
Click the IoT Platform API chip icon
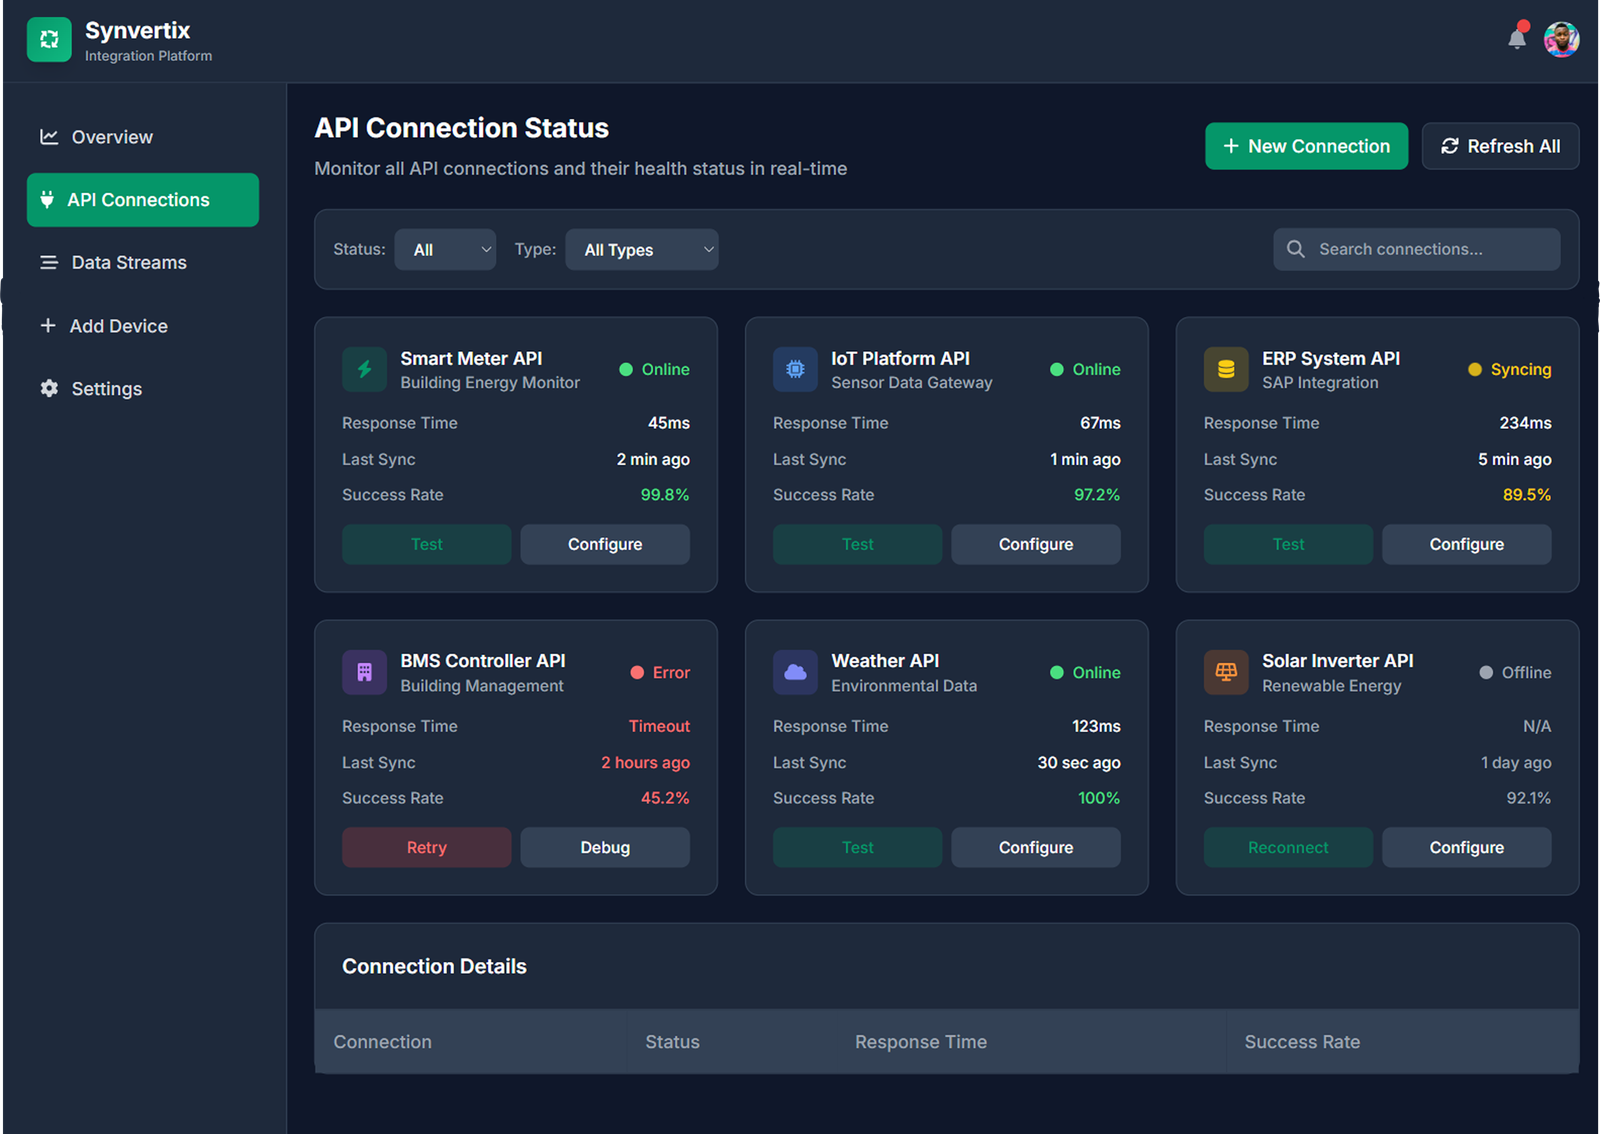click(x=795, y=370)
